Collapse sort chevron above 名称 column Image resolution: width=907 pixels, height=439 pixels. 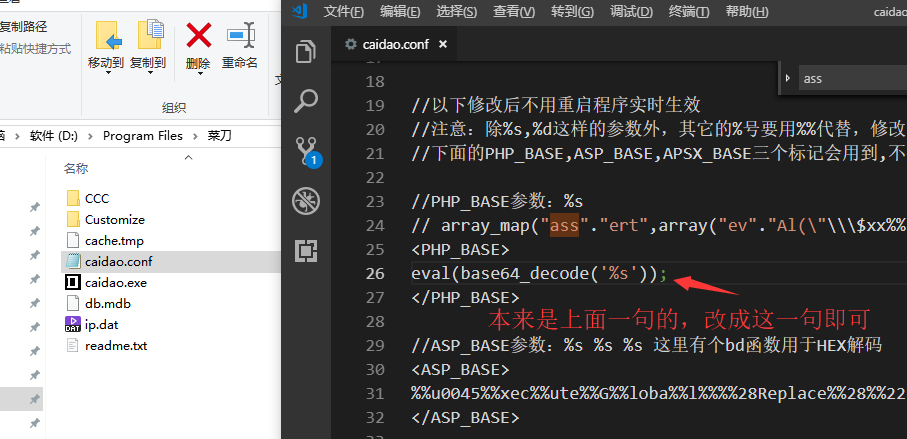pyautogui.click(x=188, y=157)
